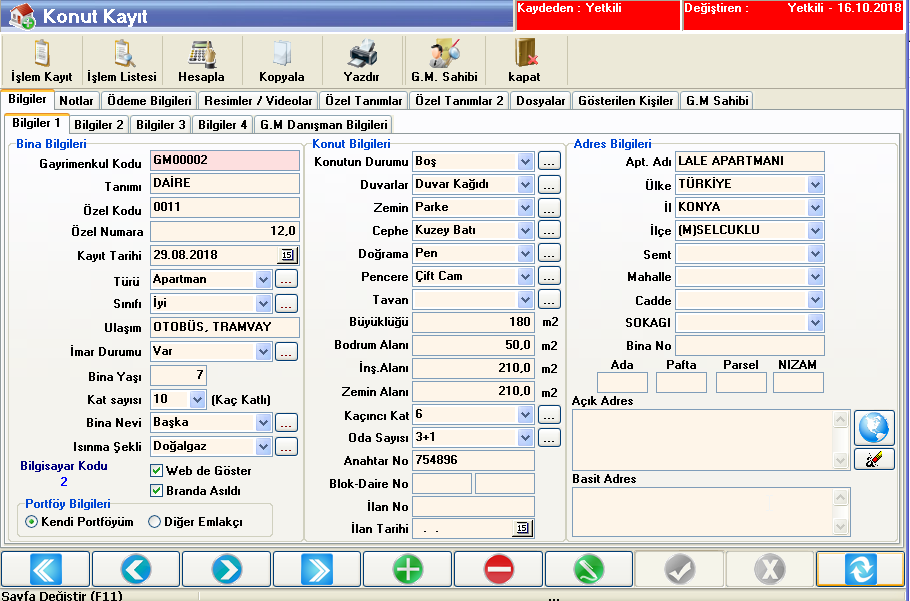Open İşlem Kayıt from the toolbar
The height and width of the screenshot is (601, 910).
[42, 61]
